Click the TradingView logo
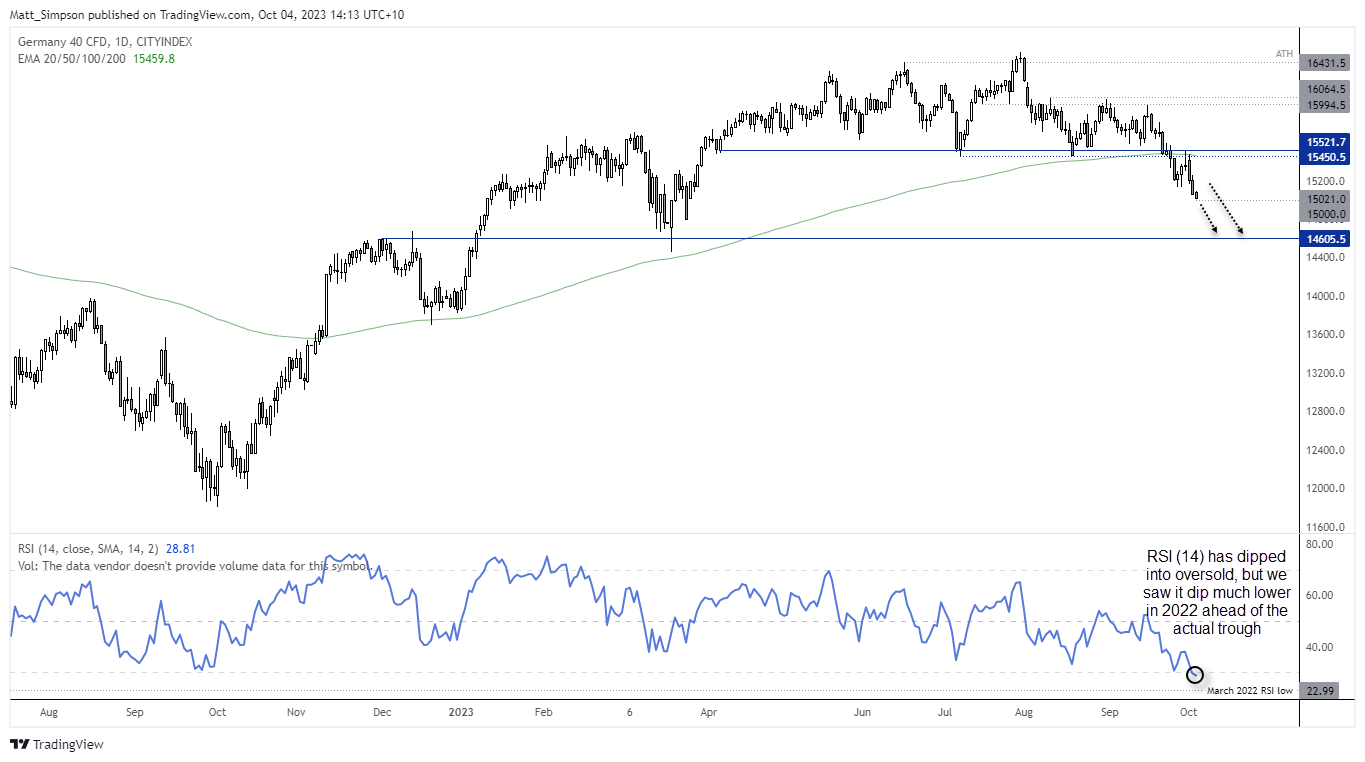The image size is (1365, 762). click(x=56, y=744)
